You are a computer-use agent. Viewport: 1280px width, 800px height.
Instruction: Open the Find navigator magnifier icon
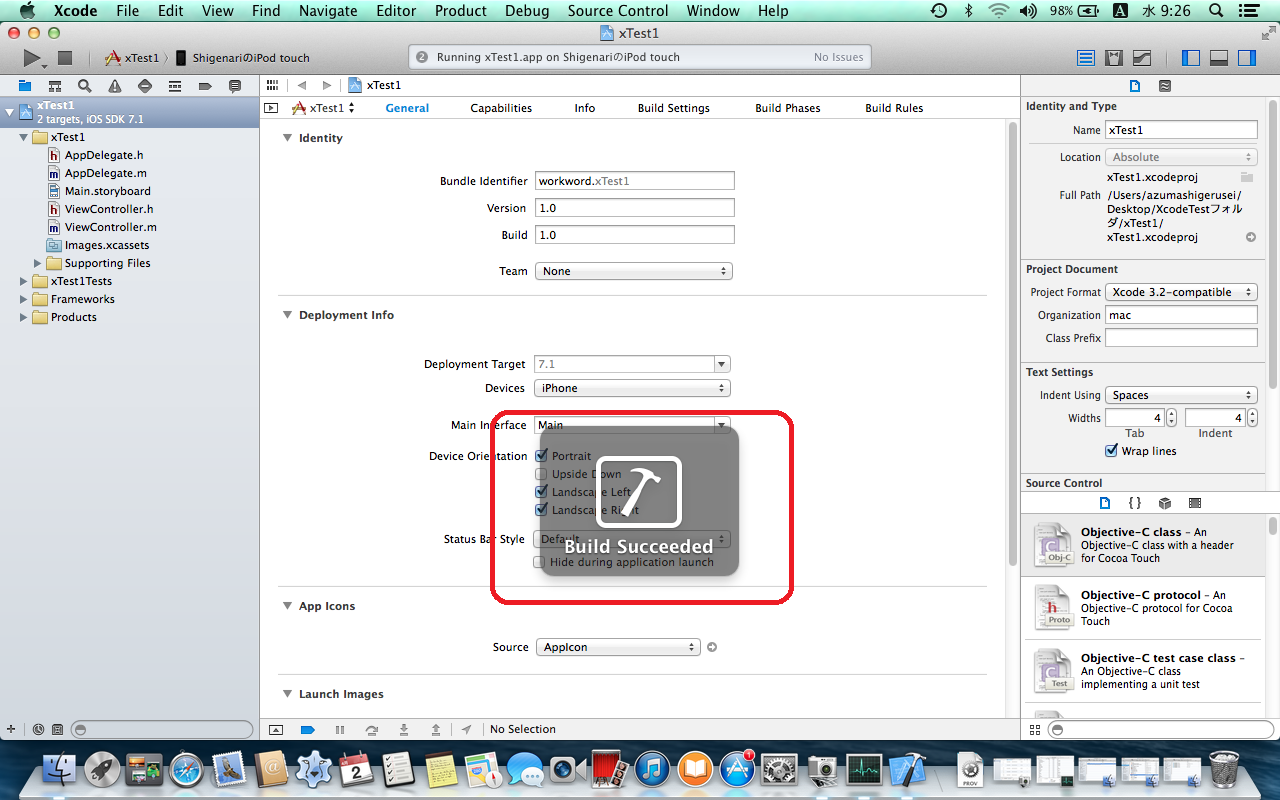(85, 86)
